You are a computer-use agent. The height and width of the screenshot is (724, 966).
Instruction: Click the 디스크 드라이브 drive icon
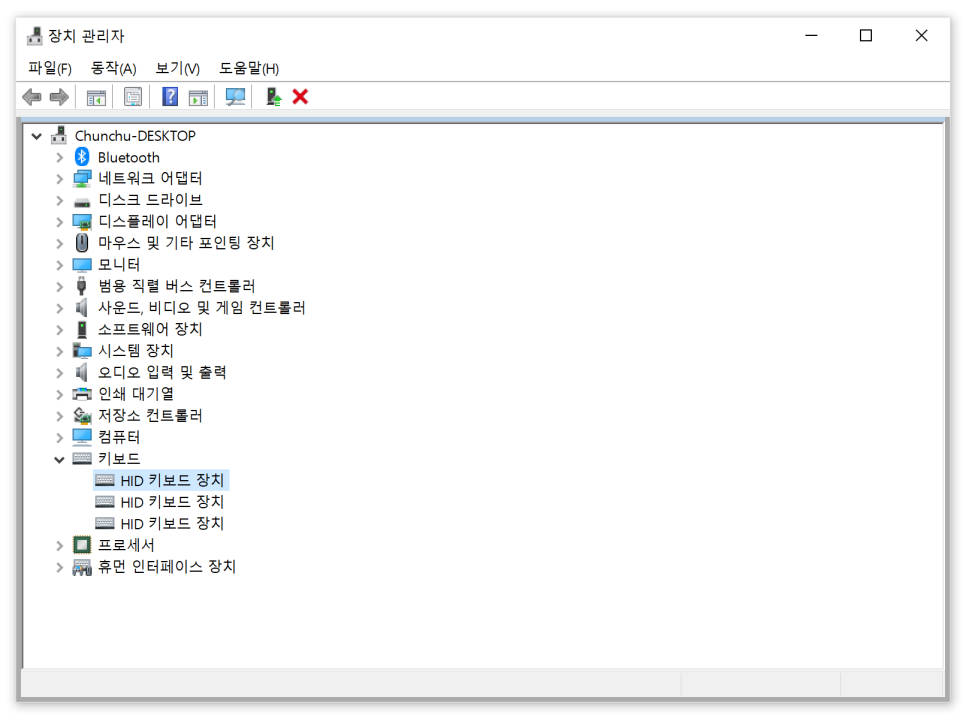(x=82, y=201)
